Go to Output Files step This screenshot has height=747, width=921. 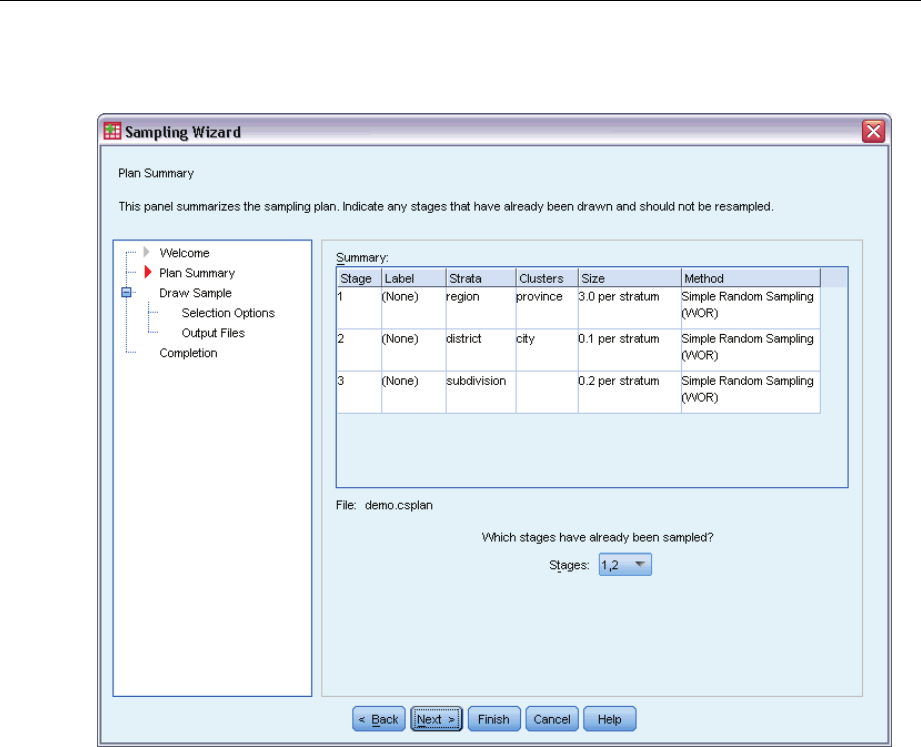[x=213, y=333]
